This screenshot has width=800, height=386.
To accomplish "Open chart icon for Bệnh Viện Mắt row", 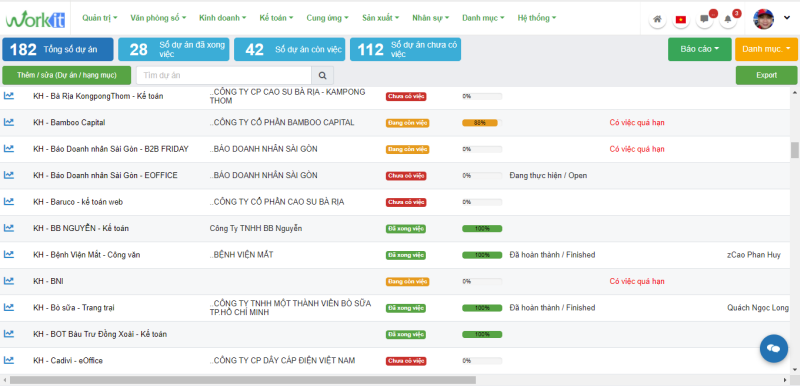I will point(9,254).
